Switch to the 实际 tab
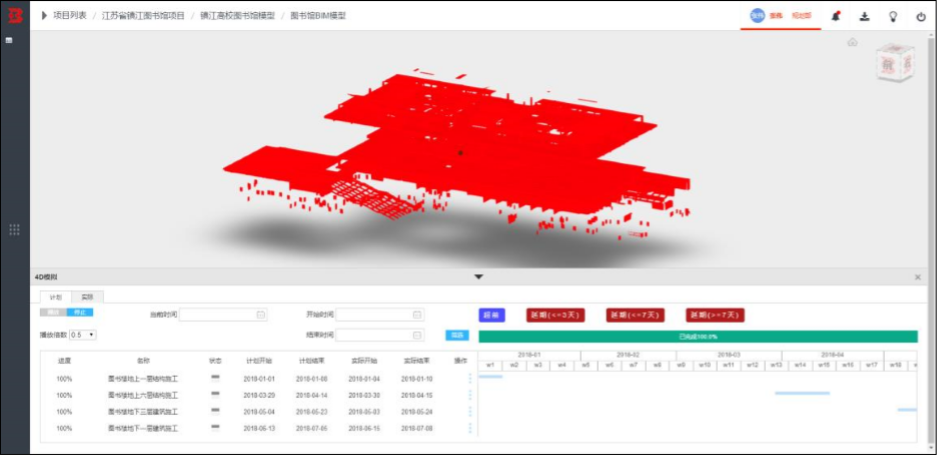 click(87, 297)
